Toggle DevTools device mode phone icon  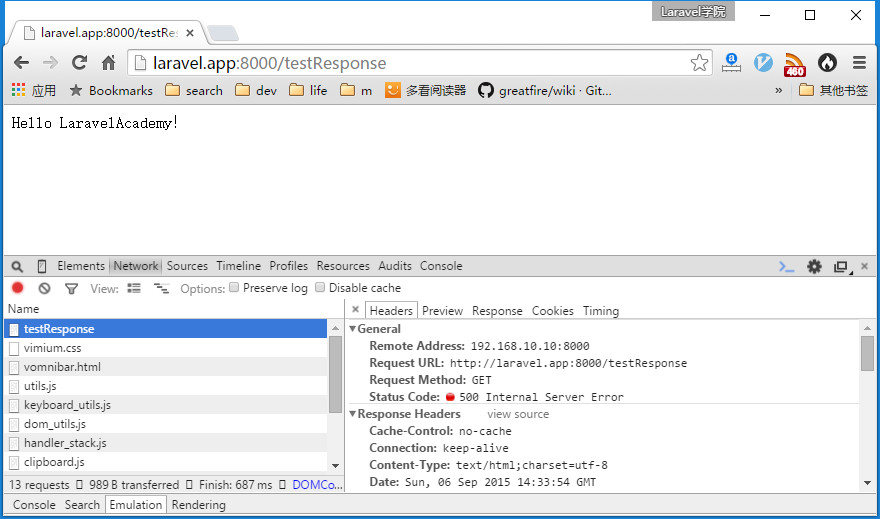[x=42, y=267]
